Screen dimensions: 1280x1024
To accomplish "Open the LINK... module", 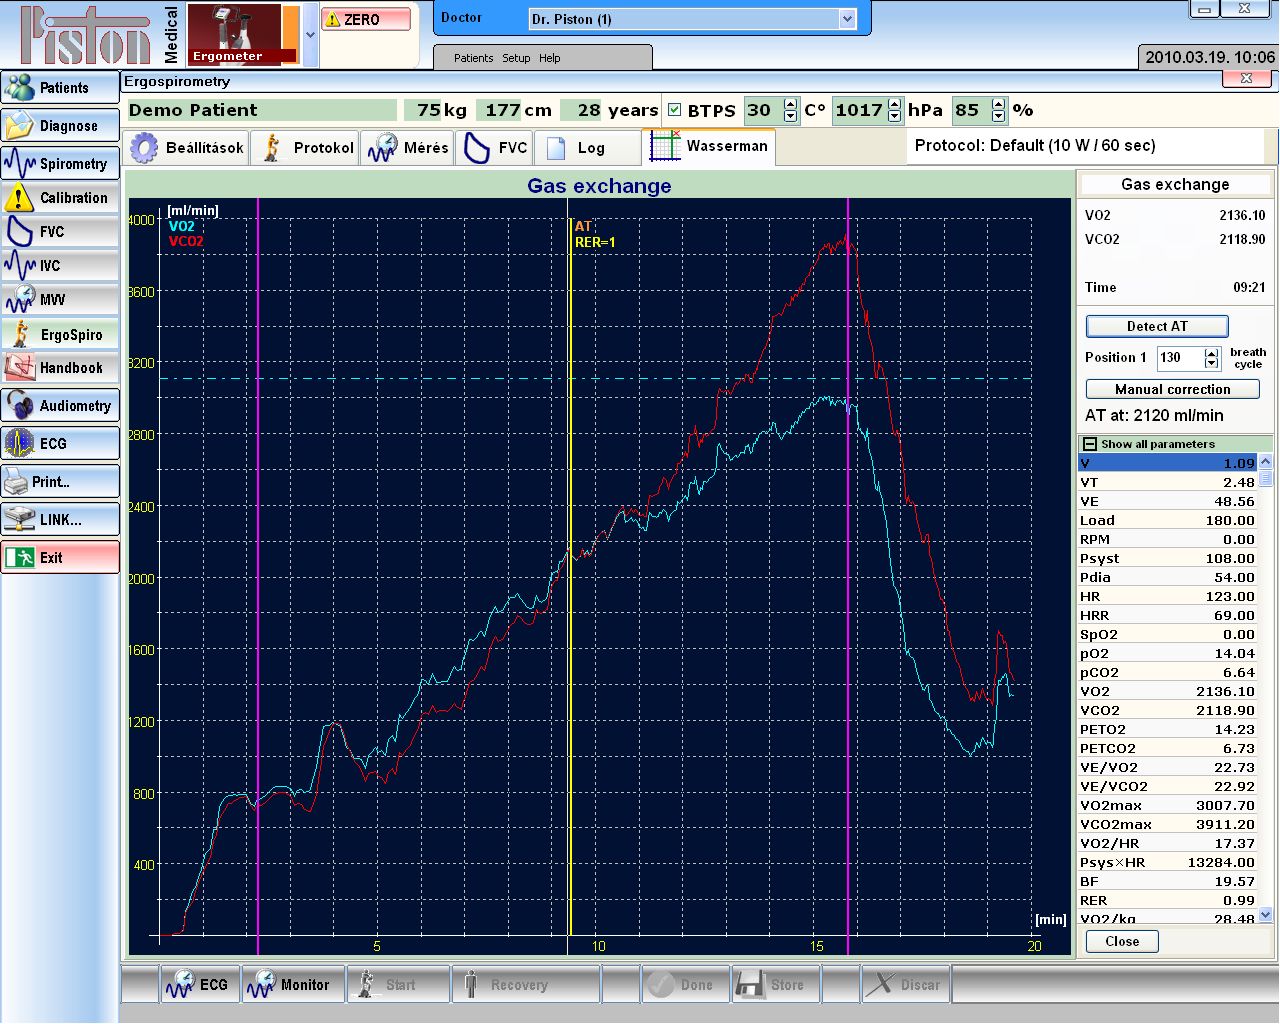I will 60,519.
